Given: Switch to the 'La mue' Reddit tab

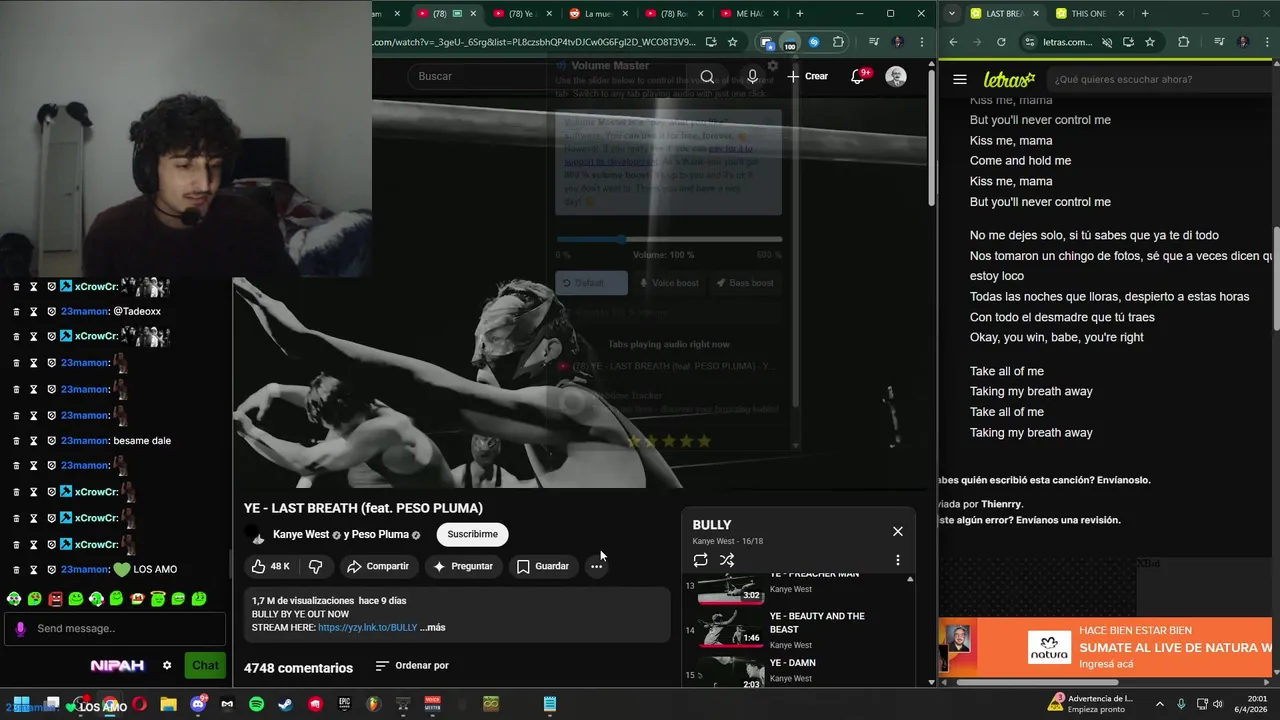Looking at the screenshot, I should (597, 14).
